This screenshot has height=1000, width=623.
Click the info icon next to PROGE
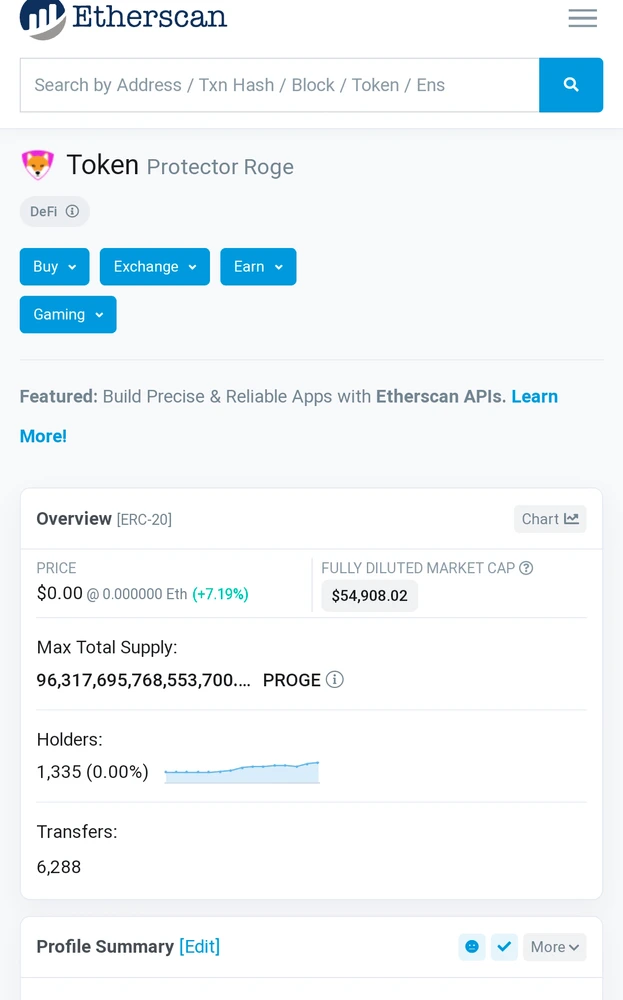(335, 680)
